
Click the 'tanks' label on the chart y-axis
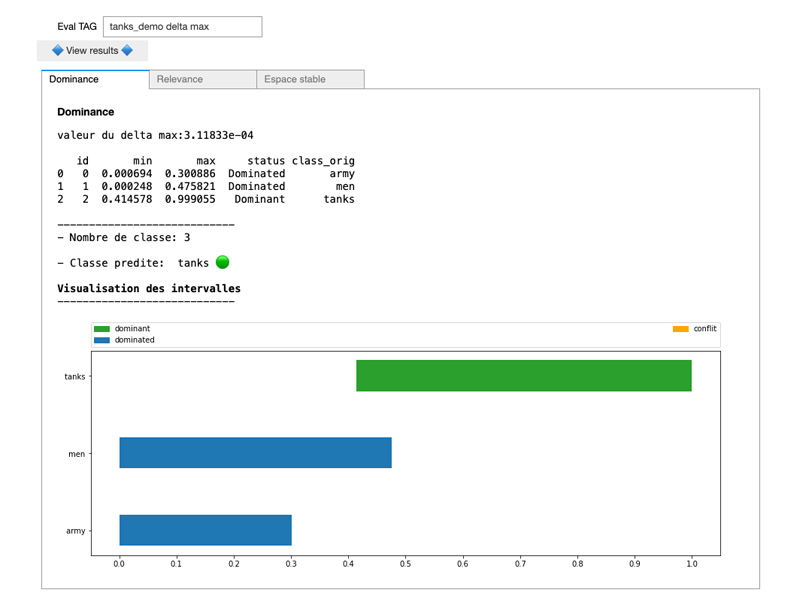pos(75,376)
